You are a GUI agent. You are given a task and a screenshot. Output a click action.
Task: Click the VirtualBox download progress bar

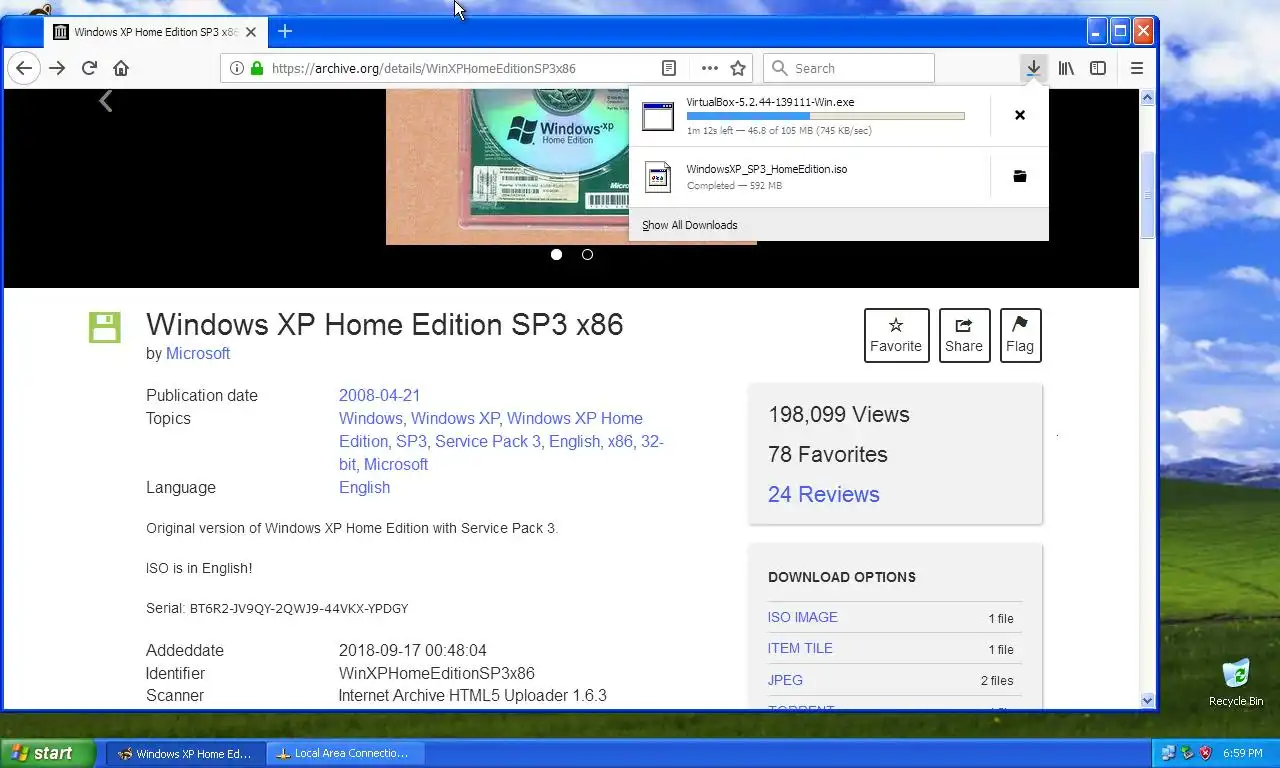coord(825,116)
